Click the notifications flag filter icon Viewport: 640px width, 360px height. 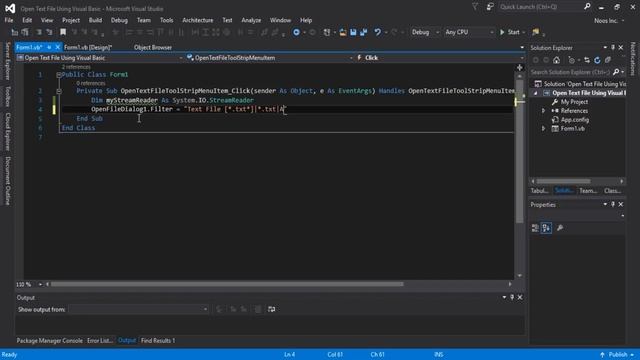click(x=475, y=7)
